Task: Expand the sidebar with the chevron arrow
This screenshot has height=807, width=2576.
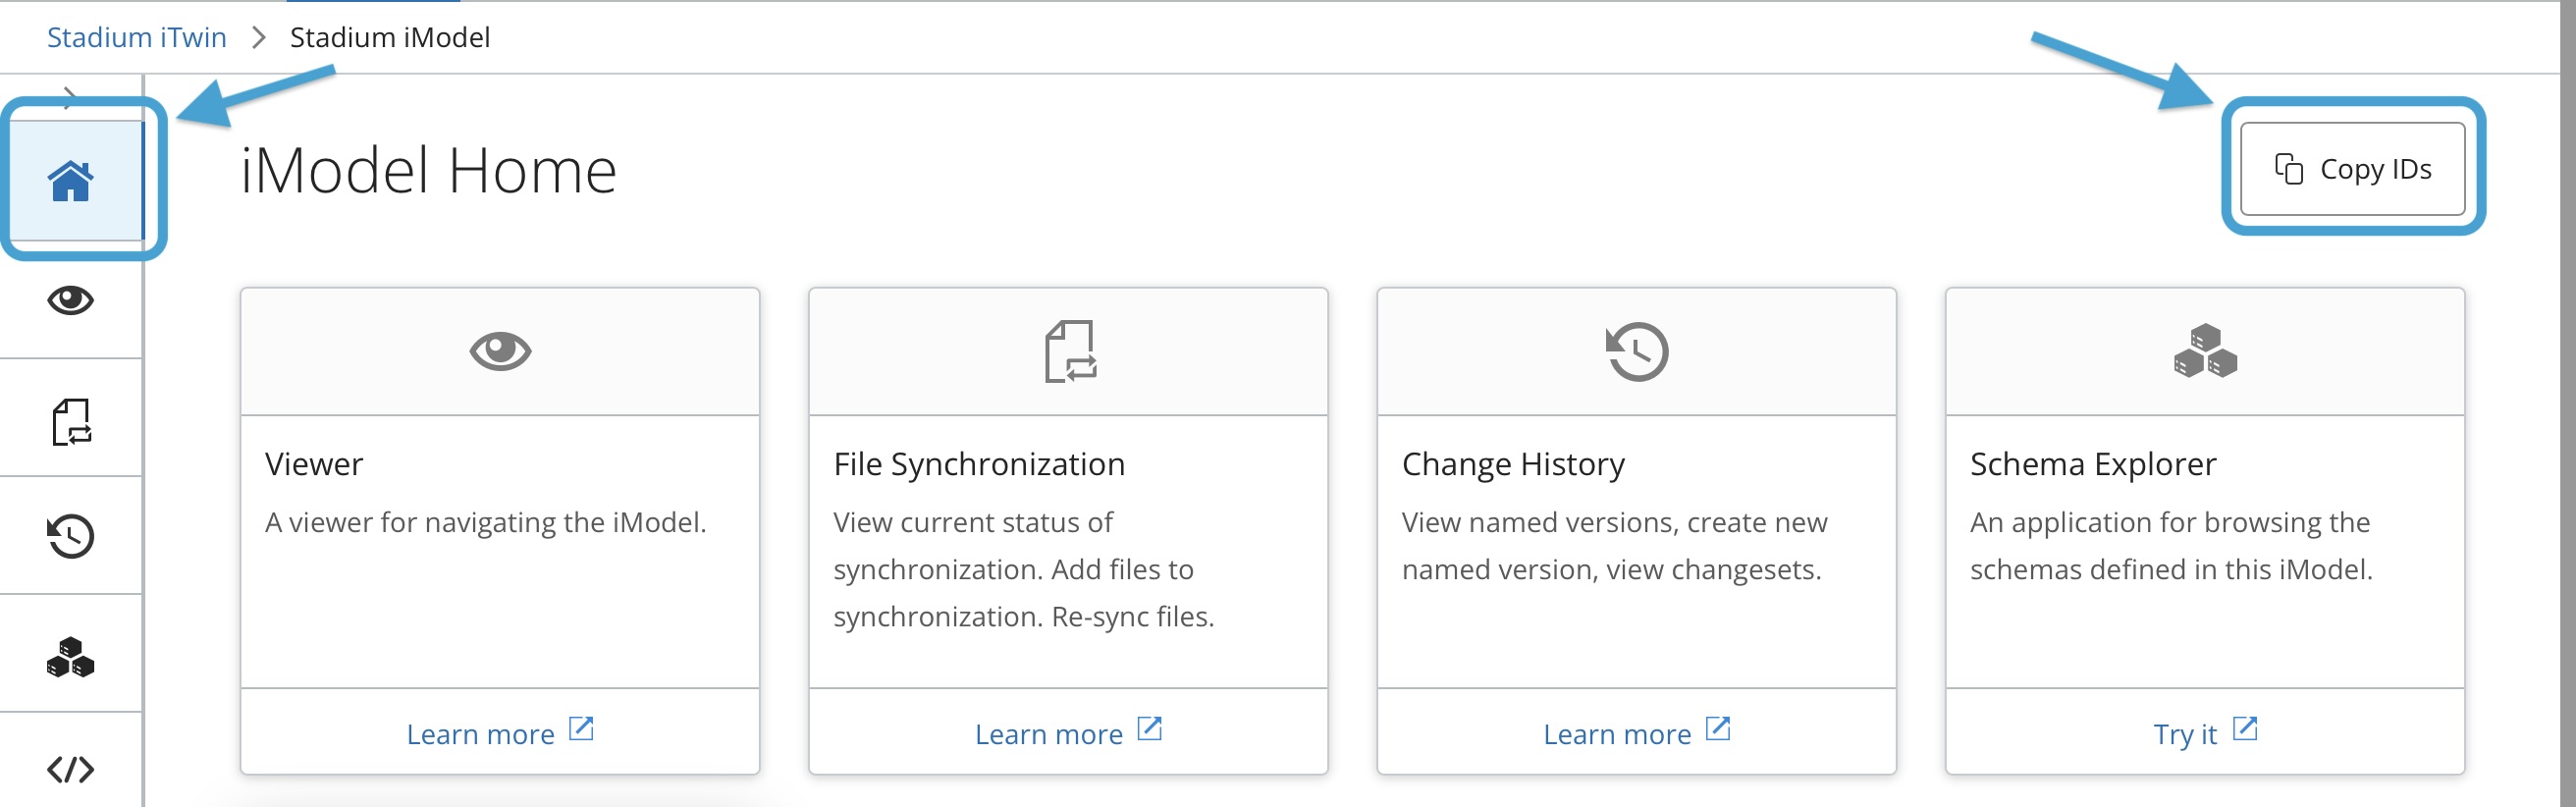Action: tap(69, 96)
